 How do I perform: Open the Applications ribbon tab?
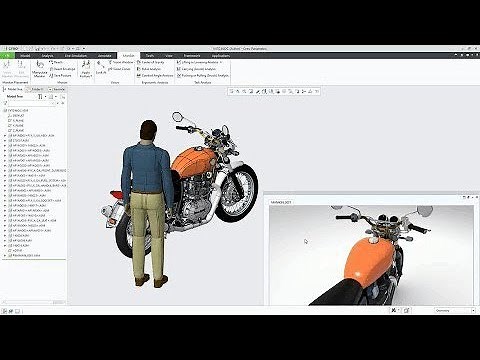tap(220, 56)
